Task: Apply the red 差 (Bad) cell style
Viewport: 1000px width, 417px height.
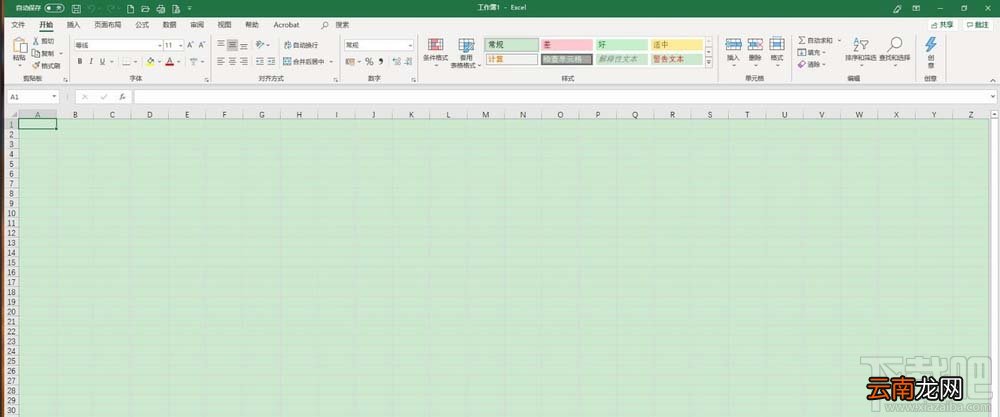Action: (x=567, y=45)
